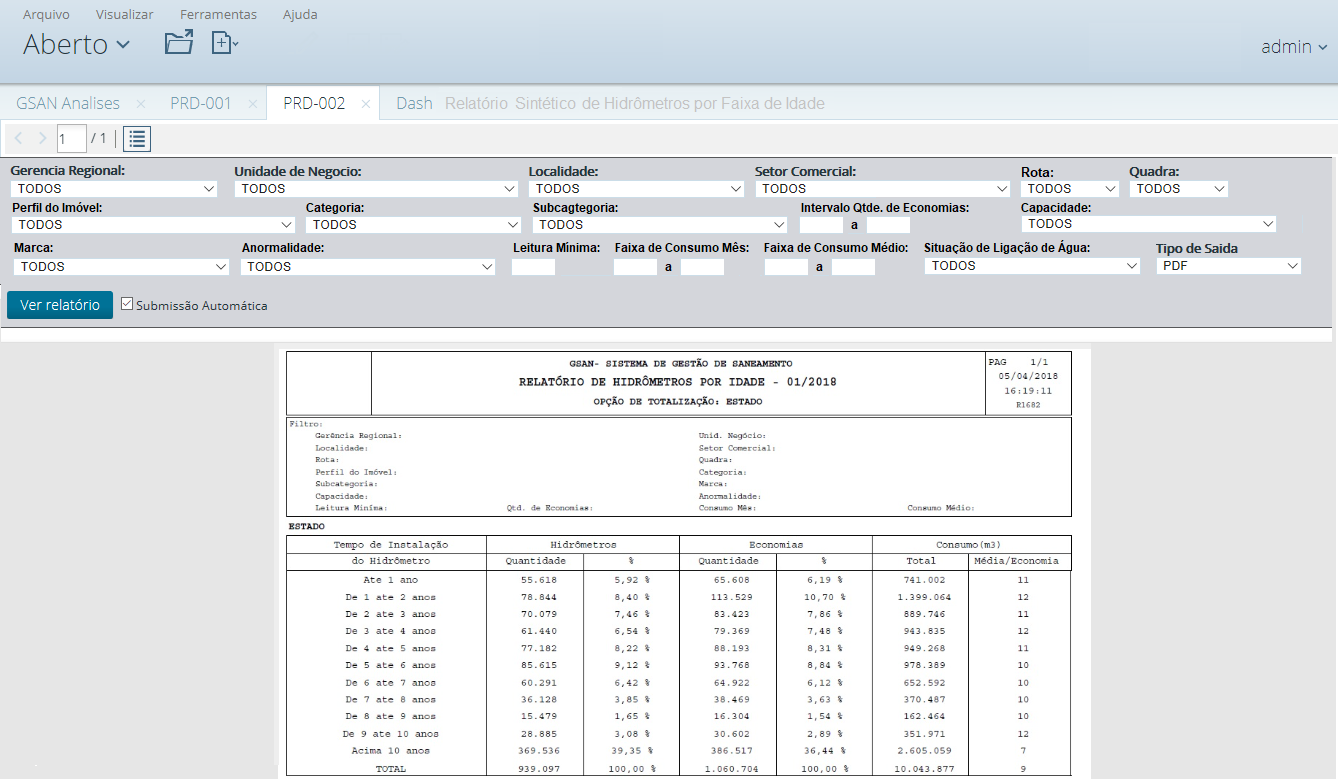The image size is (1340, 779).
Task: Toggle the report outline list icon
Action: tap(138, 138)
